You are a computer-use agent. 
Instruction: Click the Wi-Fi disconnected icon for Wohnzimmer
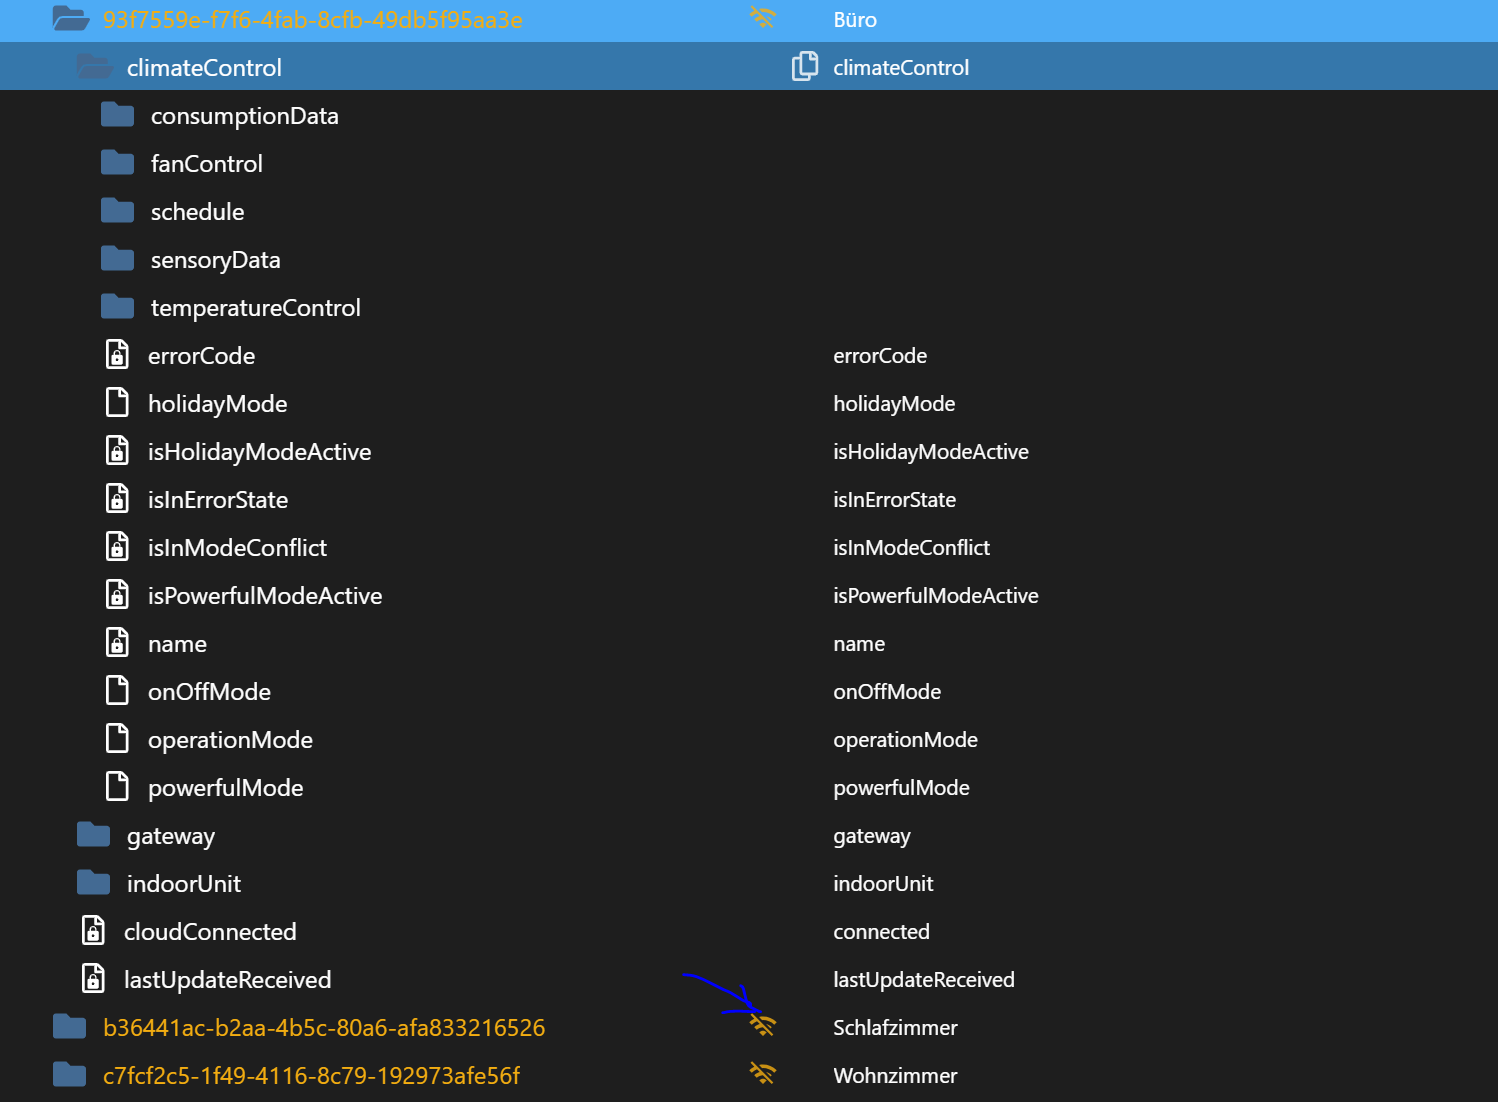point(763,1073)
